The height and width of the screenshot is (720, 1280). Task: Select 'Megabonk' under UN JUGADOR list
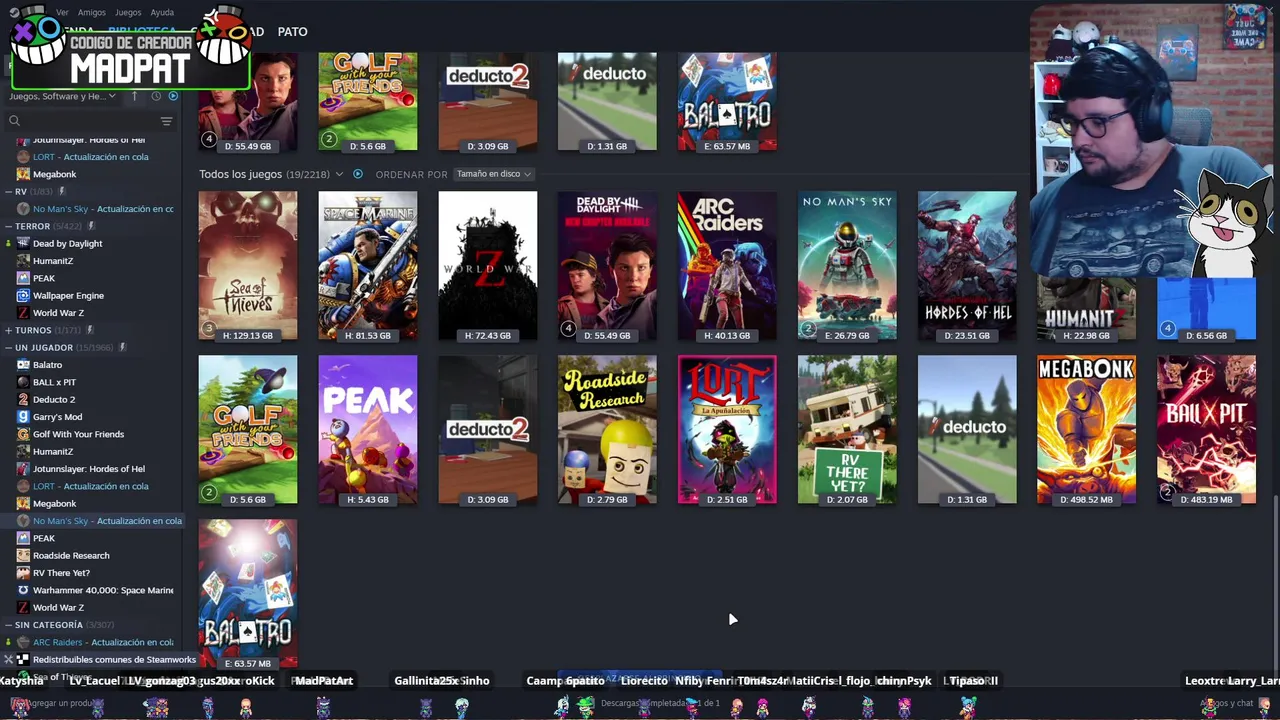click(x=54, y=503)
